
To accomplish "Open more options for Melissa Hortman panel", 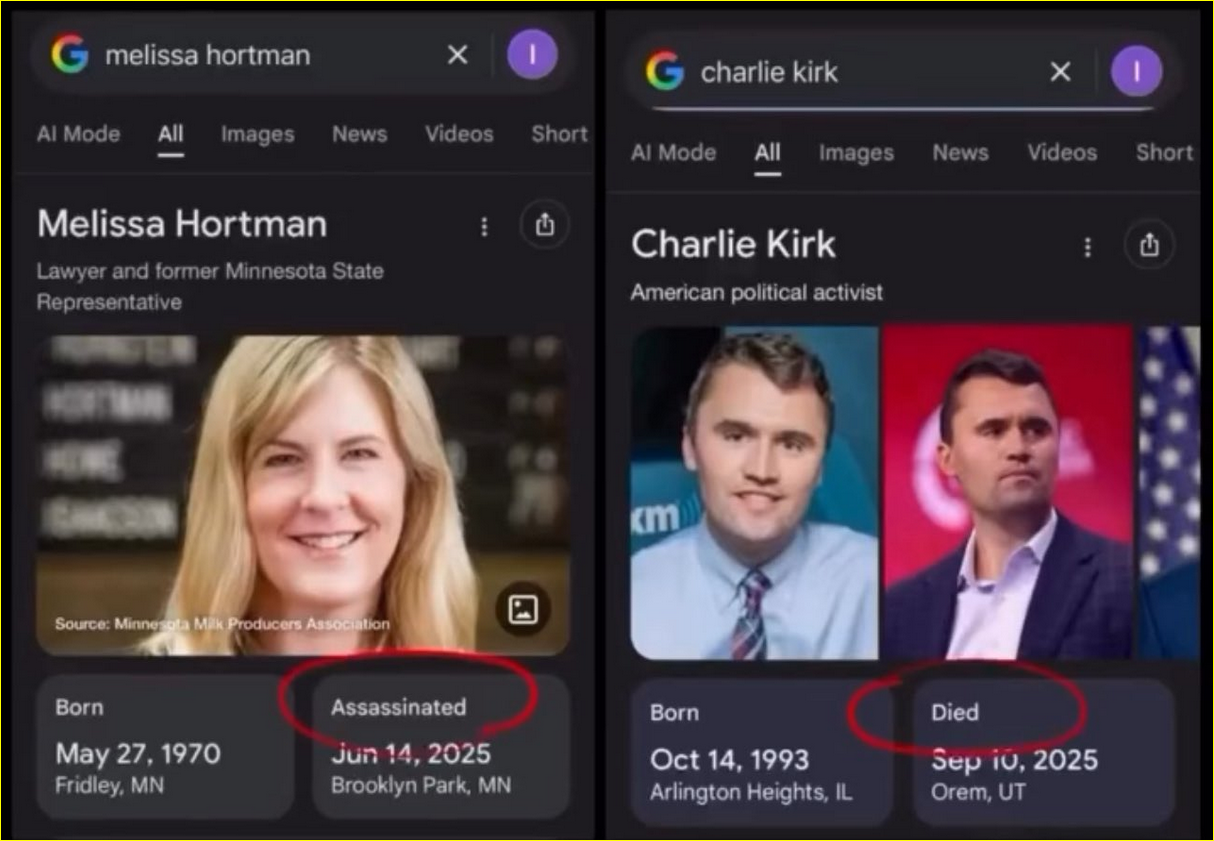I will [484, 227].
